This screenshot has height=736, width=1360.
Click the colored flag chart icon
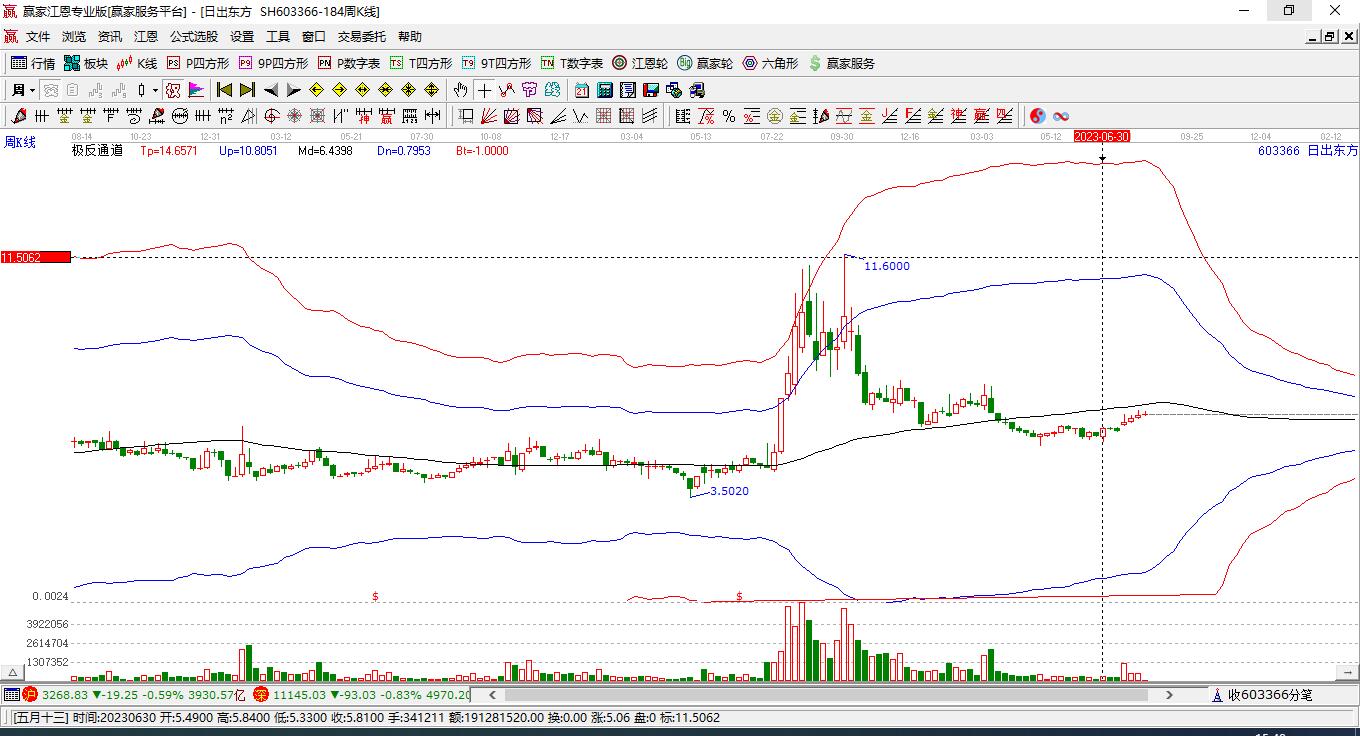click(x=196, y=90)
